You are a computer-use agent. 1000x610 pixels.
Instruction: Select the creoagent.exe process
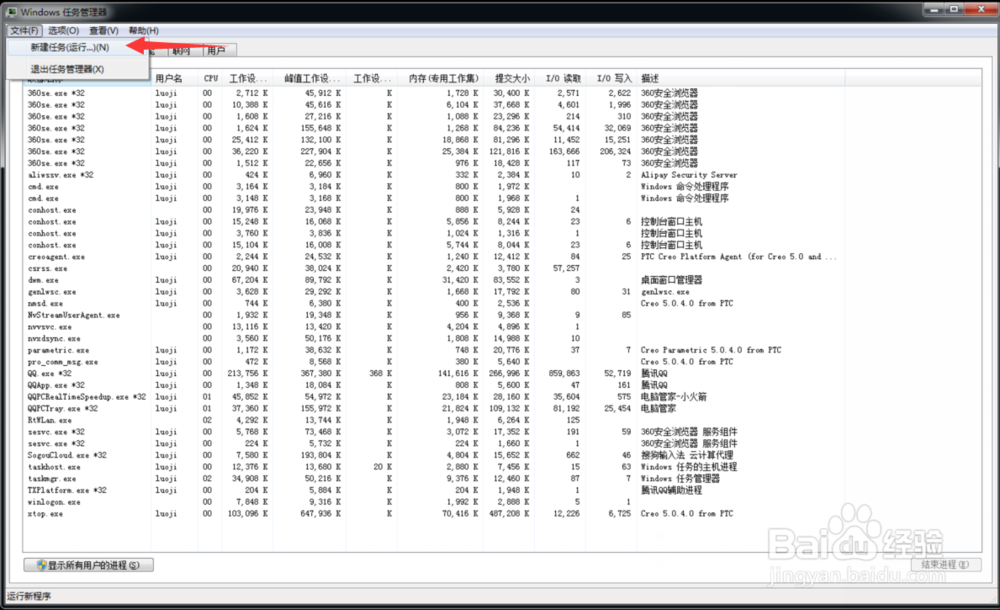pos(56,257)
